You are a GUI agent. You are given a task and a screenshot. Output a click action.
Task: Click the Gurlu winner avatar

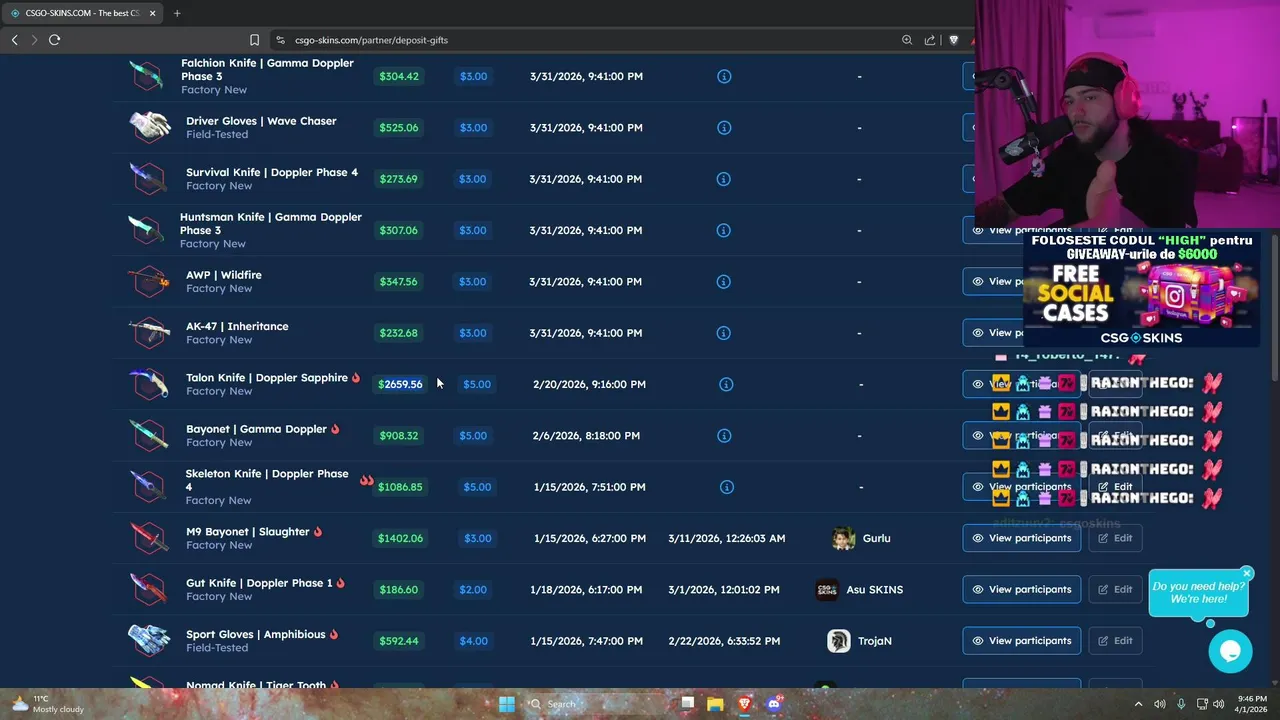[843, 538]
